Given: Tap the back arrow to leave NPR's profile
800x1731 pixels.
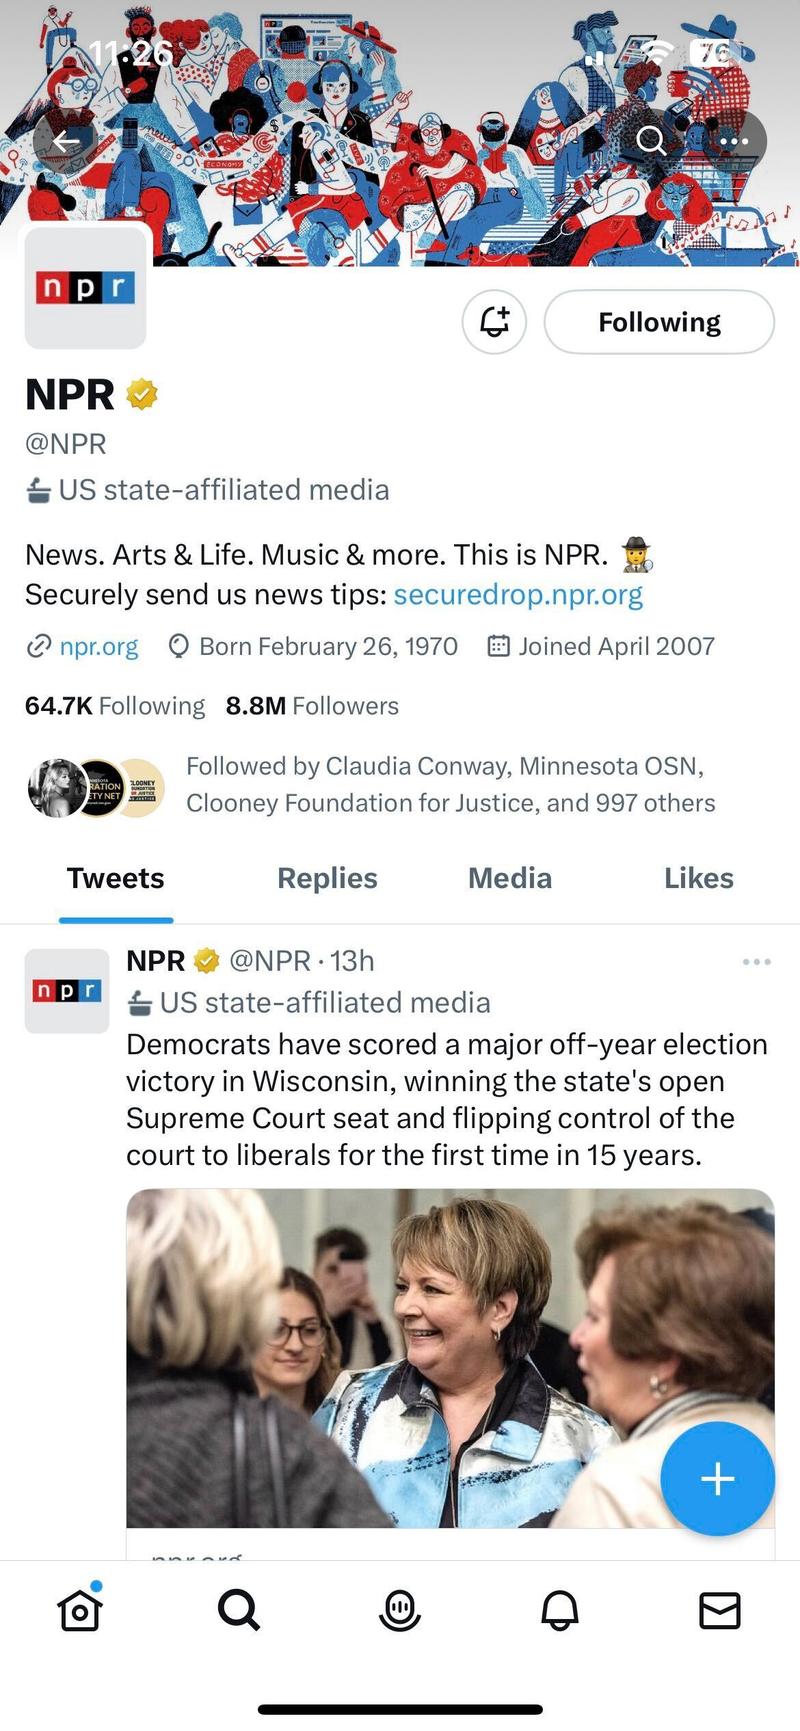Looking at the screenshot, I should [66, 141].
